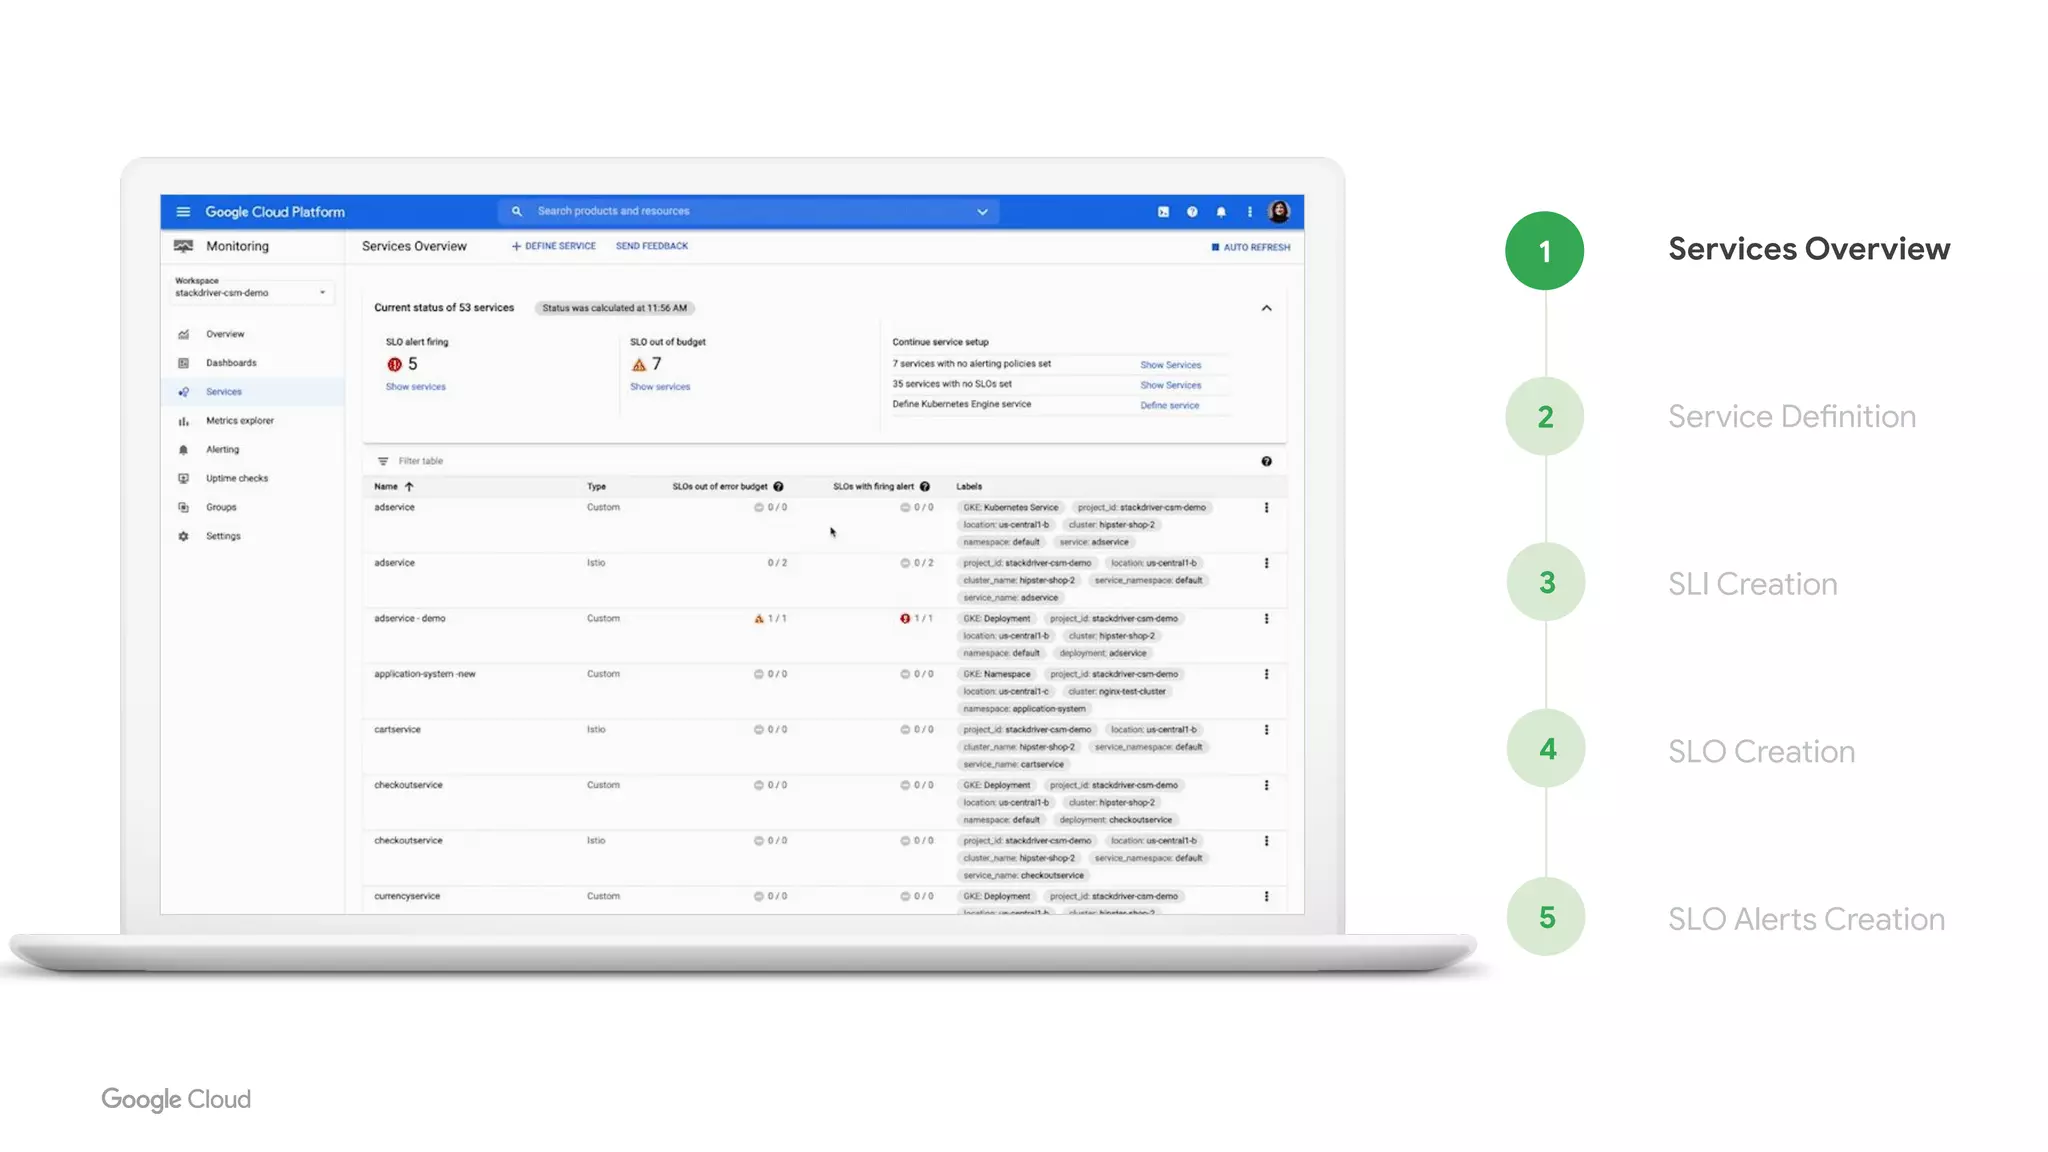Open the notifications bell icon
The height and width of the screenshot is (1152, 2048).
[x=1221, y=212]
